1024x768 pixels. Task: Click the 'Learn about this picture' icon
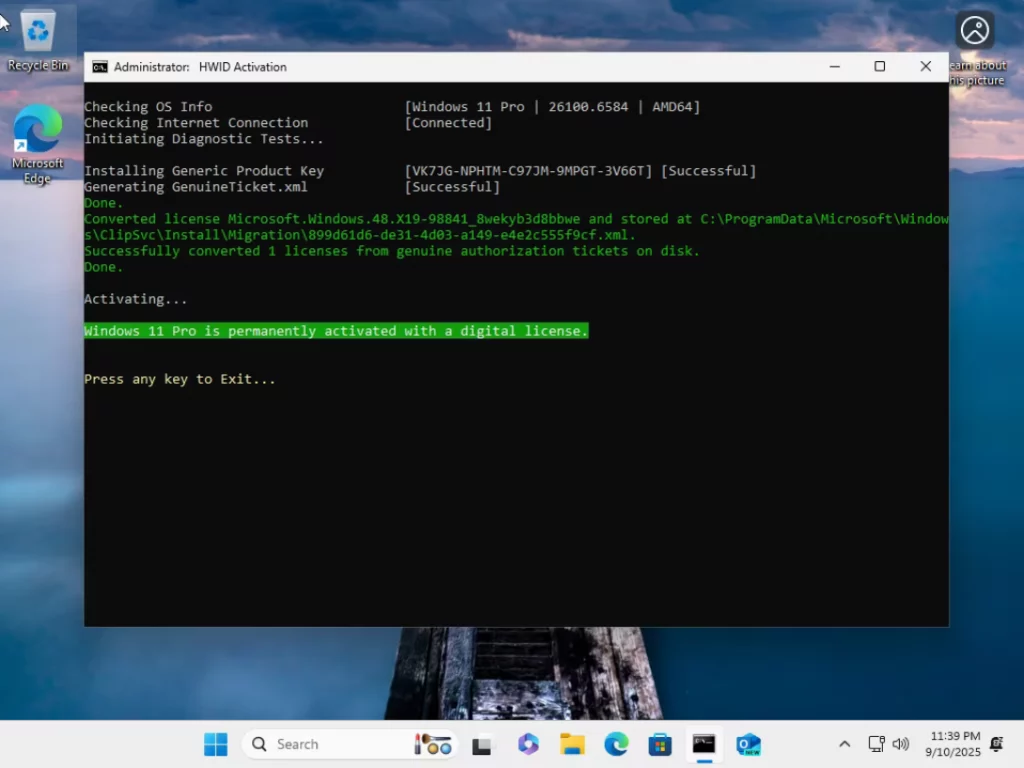point(974,30)
